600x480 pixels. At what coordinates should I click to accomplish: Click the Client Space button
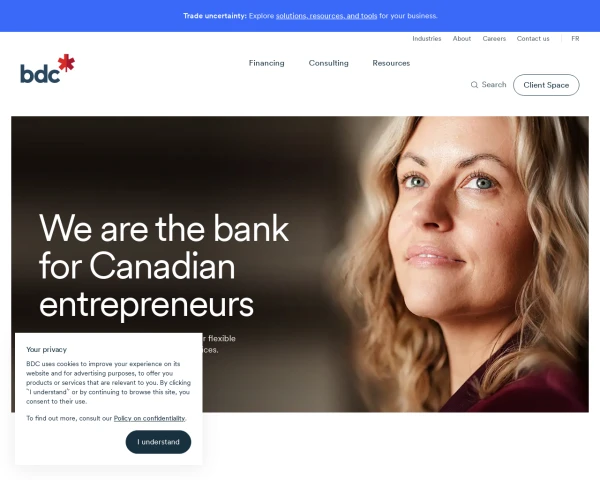pos(546,85)
